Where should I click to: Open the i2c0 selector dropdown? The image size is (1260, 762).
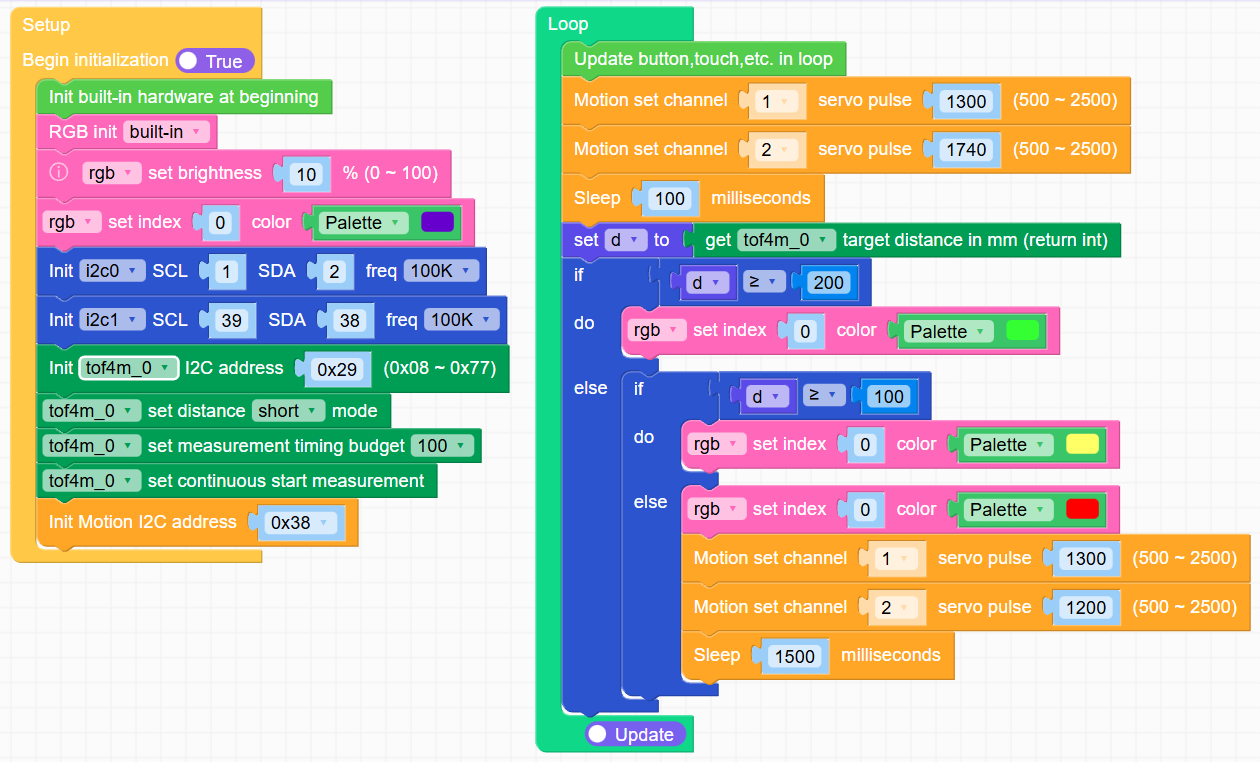113,270
